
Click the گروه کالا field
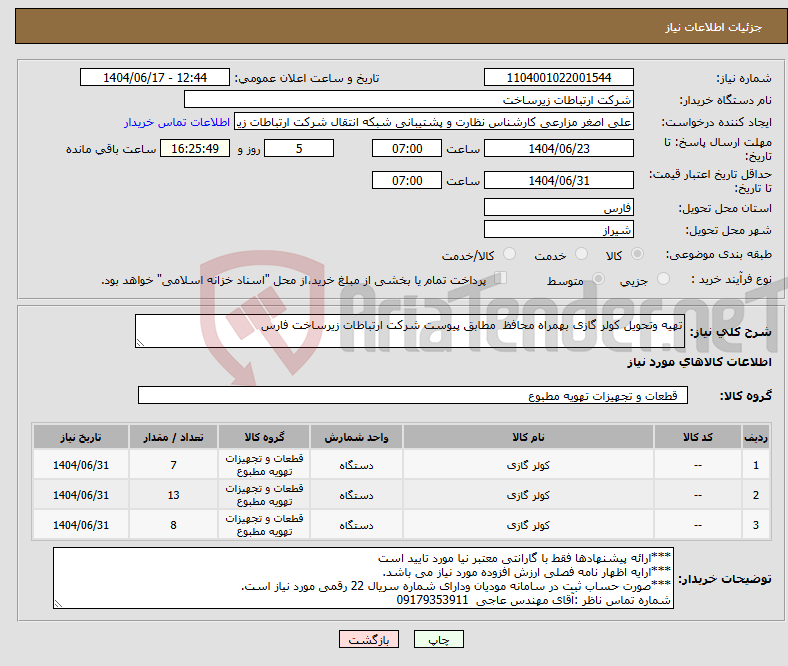pos(411,396)
